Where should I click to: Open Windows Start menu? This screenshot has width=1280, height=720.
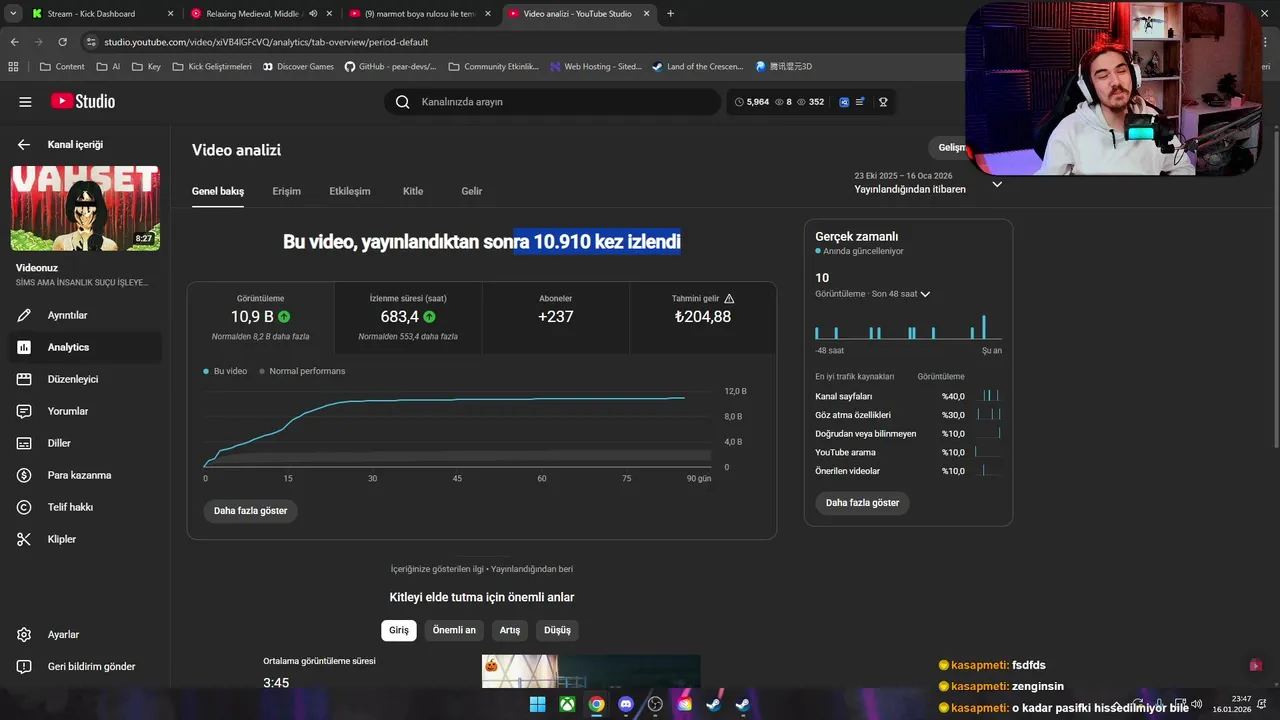pyautogui.click(x=538, y=704)
